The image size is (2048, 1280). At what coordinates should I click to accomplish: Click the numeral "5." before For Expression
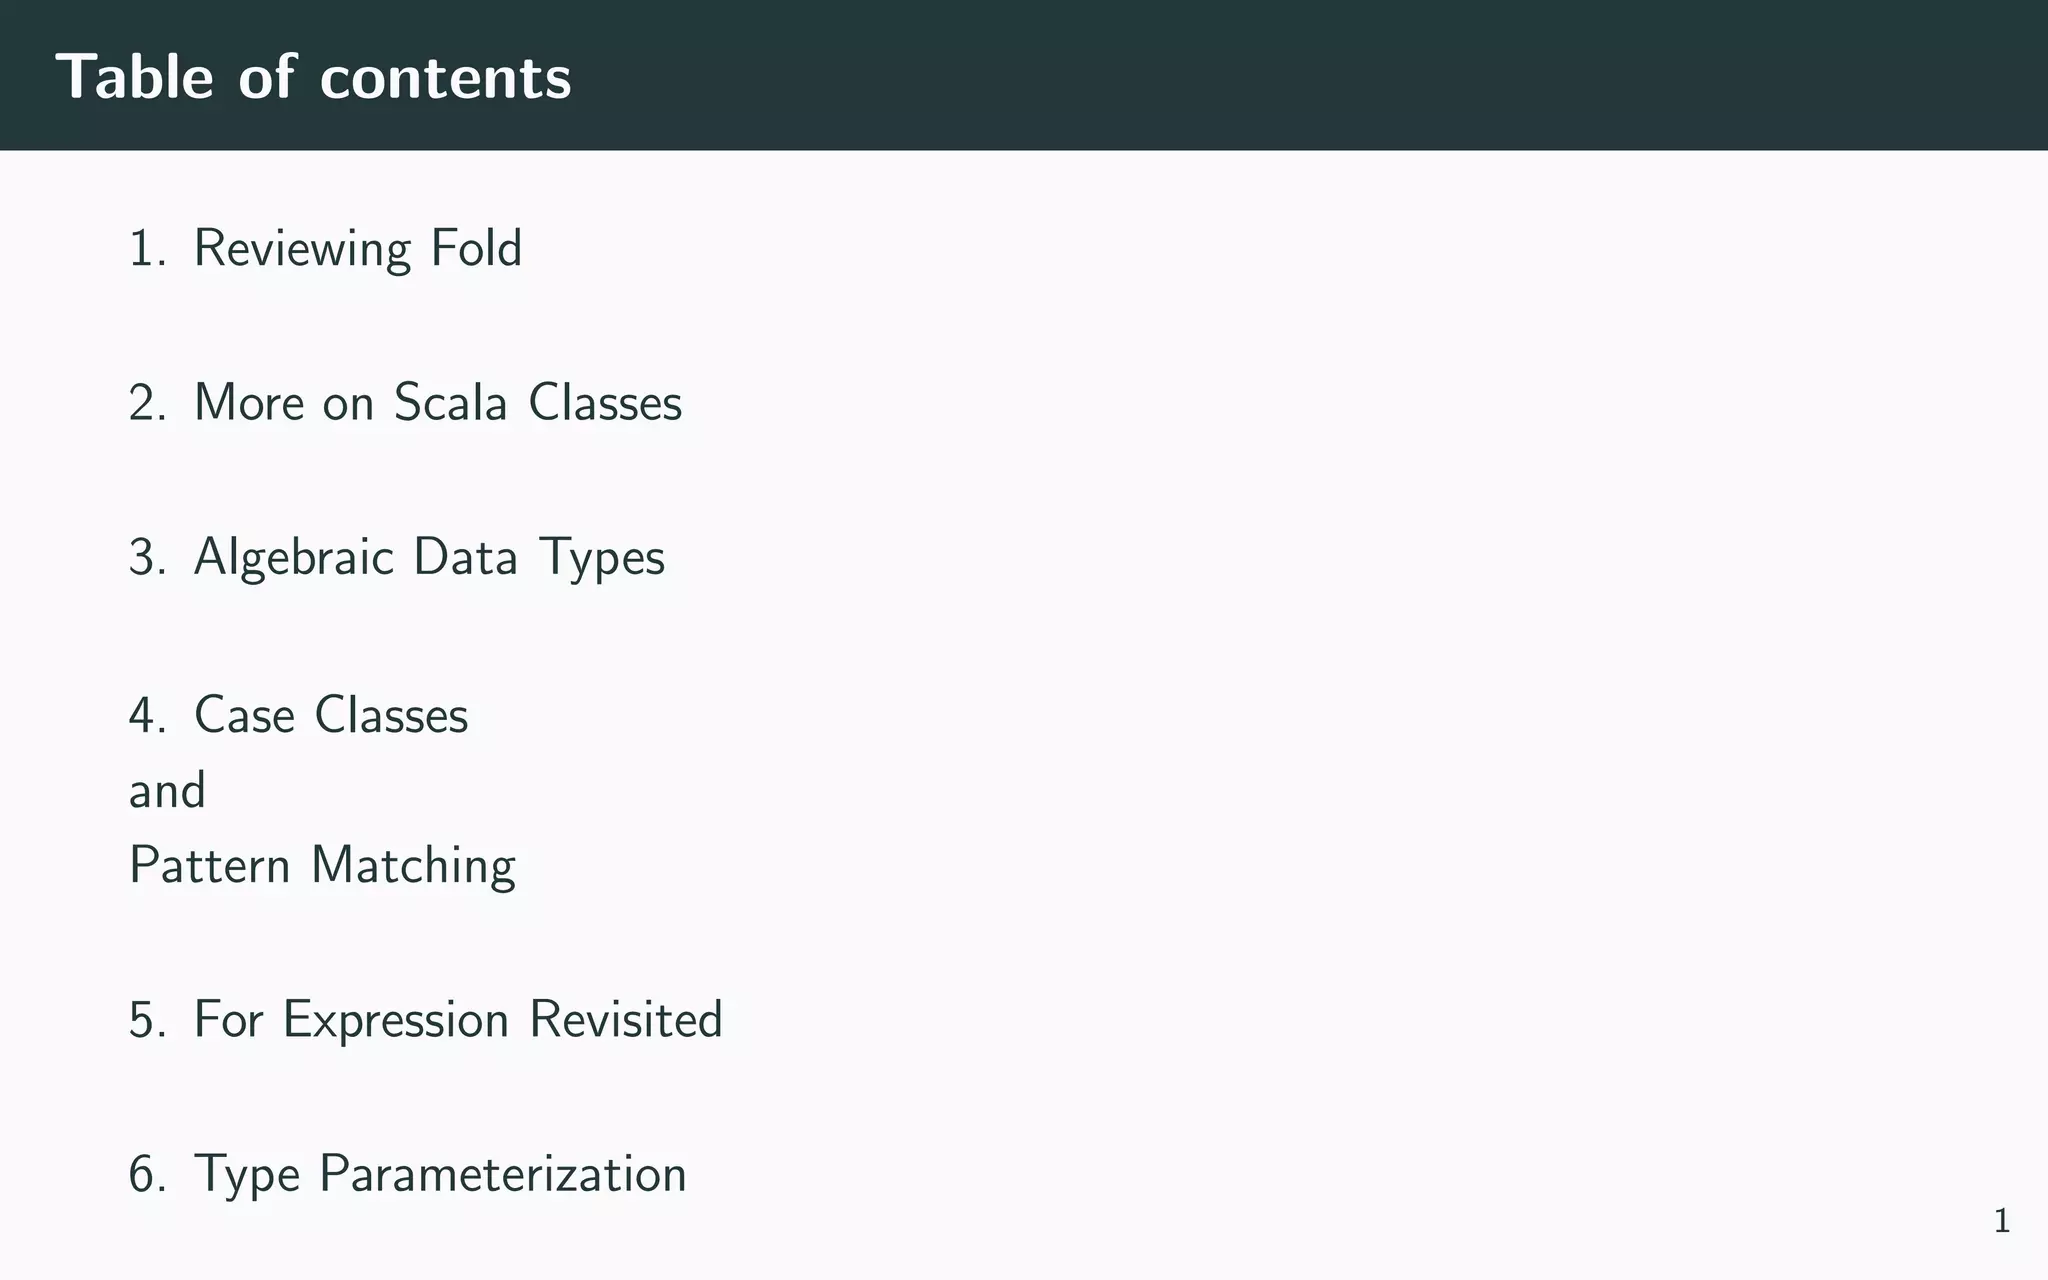pyautogui.click(x=148, y=1020)
